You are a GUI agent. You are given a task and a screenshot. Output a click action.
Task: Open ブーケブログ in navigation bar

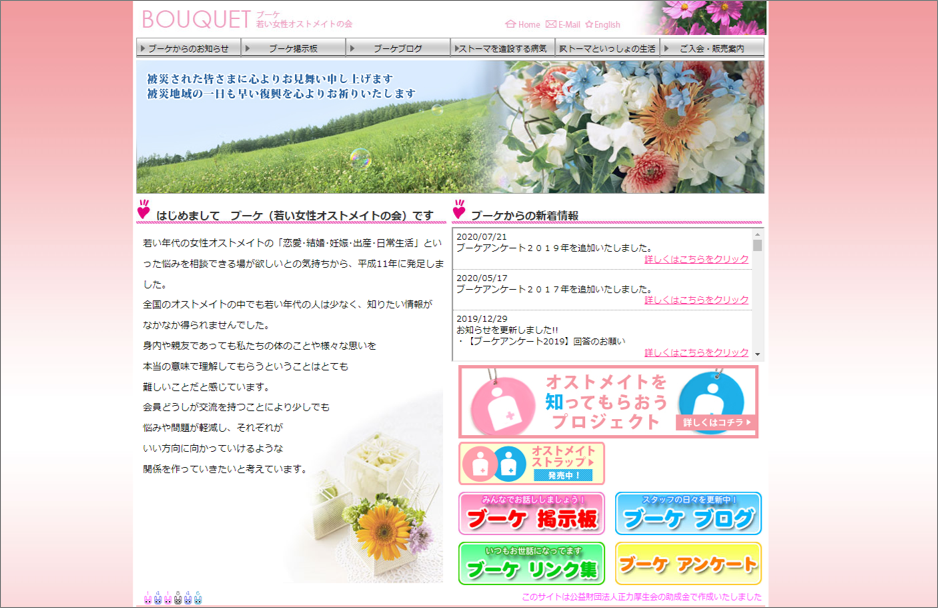[x=398, y=48]
